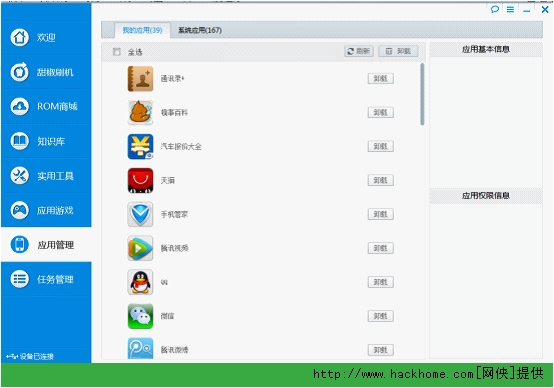Open 任务管理 task management
Viewport: 554px width, 388px height.
coord(46,279)
